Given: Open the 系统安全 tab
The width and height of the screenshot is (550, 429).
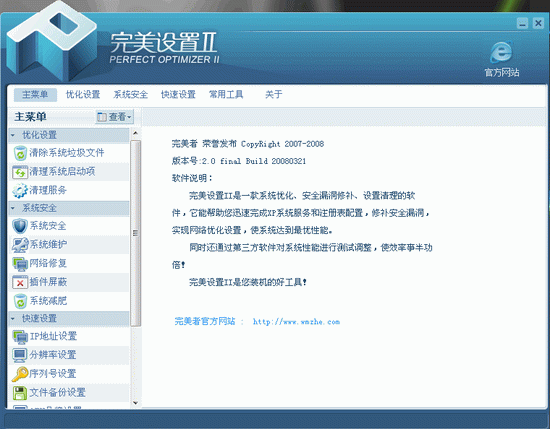Looking at the screenshot, I should pyautogui.click(x=130, y=95).
